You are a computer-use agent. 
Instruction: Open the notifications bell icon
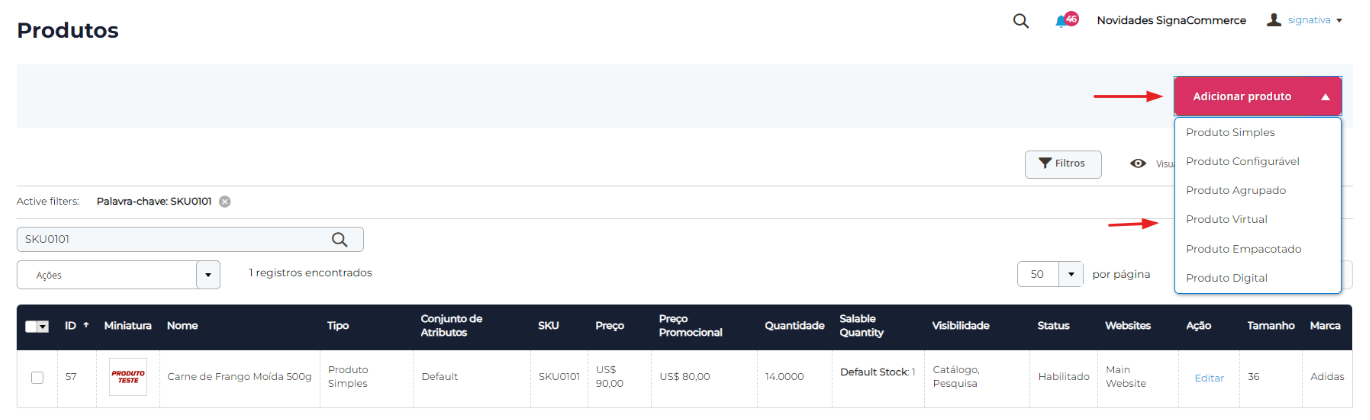[x=1062, y=21]
